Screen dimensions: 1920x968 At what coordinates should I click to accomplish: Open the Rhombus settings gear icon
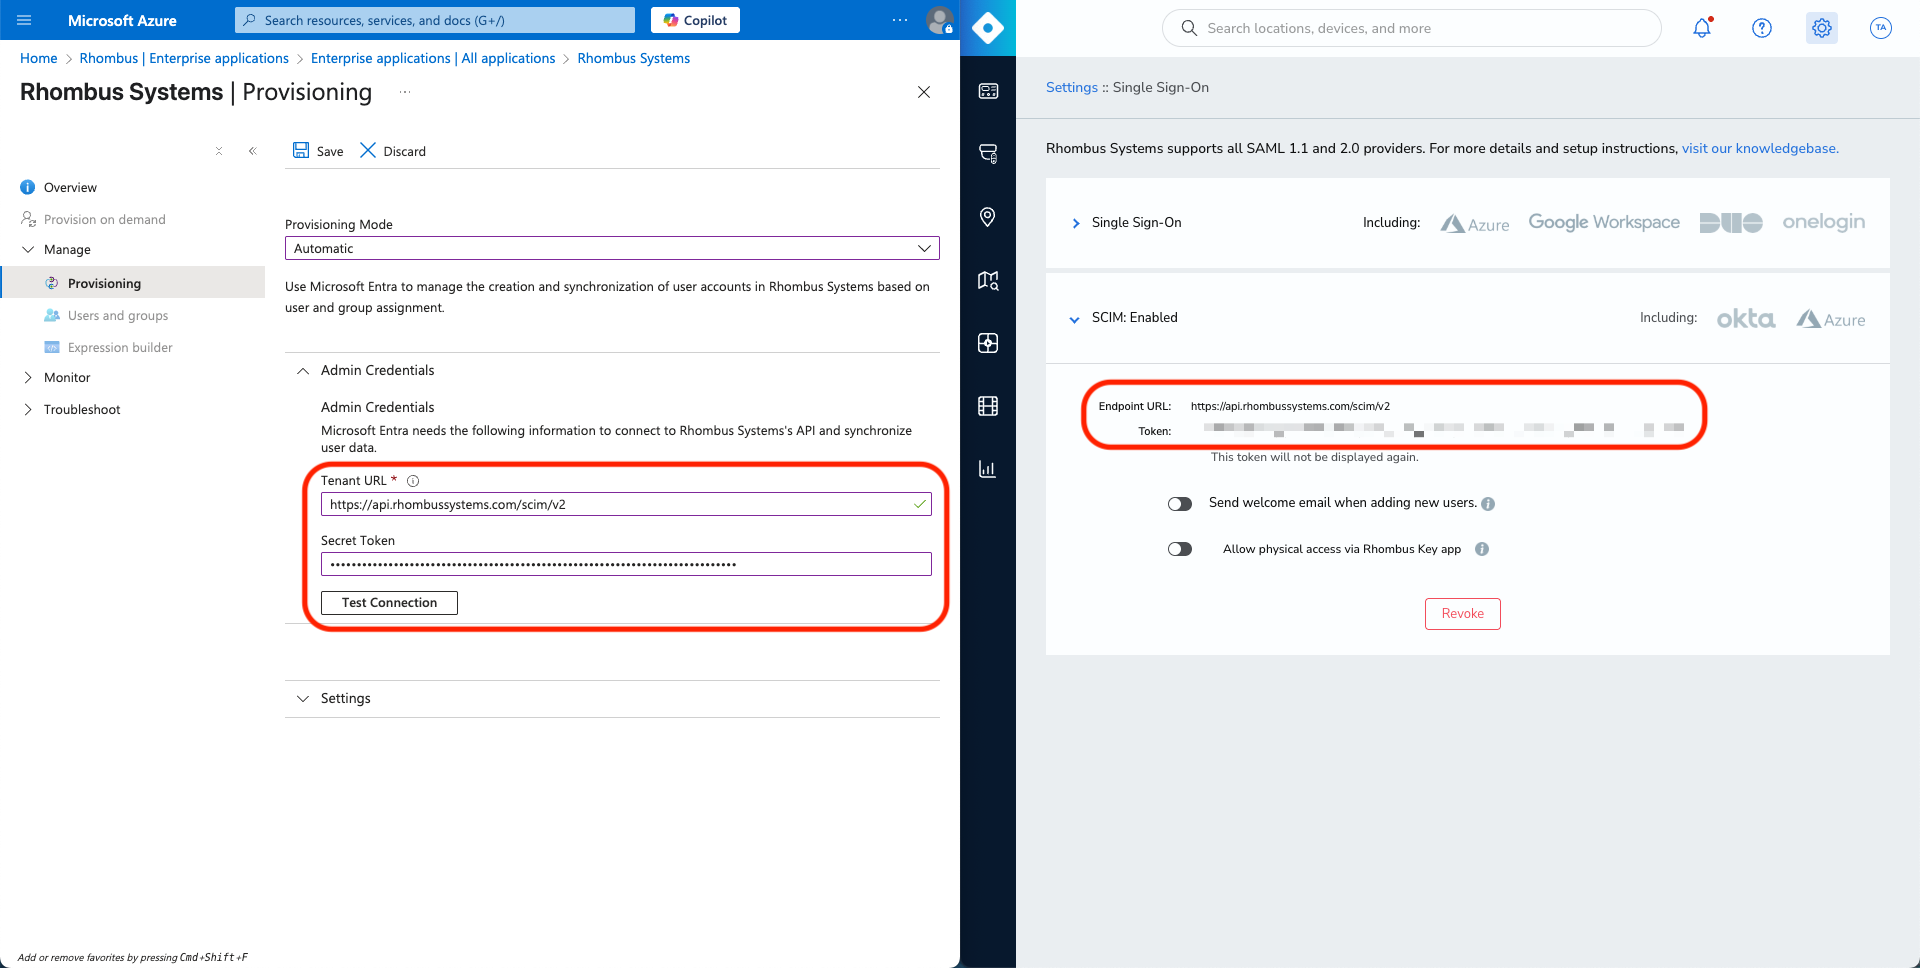coord(1822,28)
